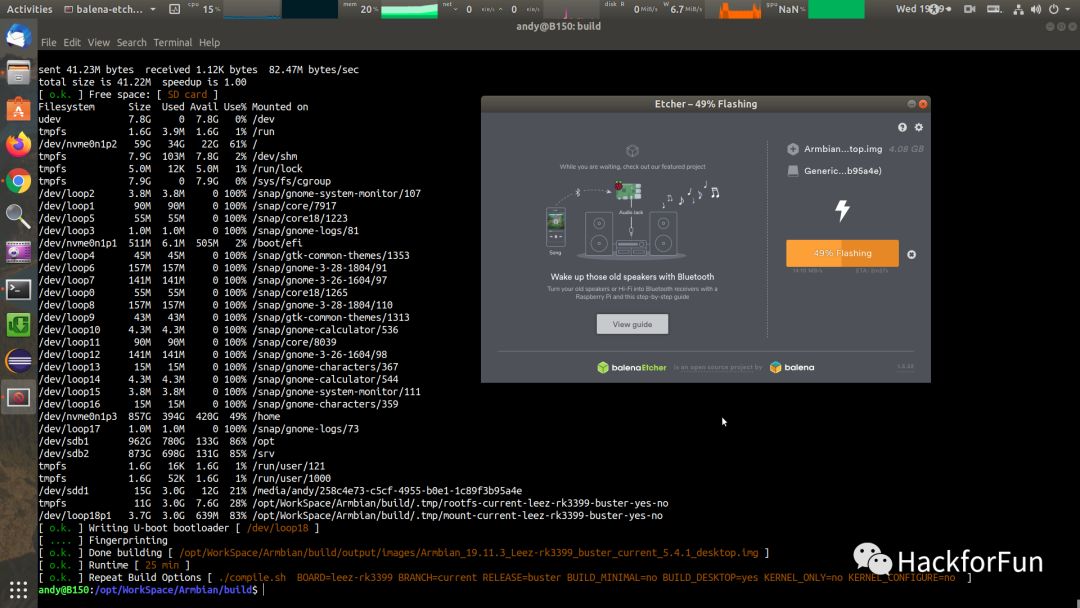Click Activities in the top bar
Image resolution: width=1080 pixels, height=608 pixels.
click(x=29, y=9)
